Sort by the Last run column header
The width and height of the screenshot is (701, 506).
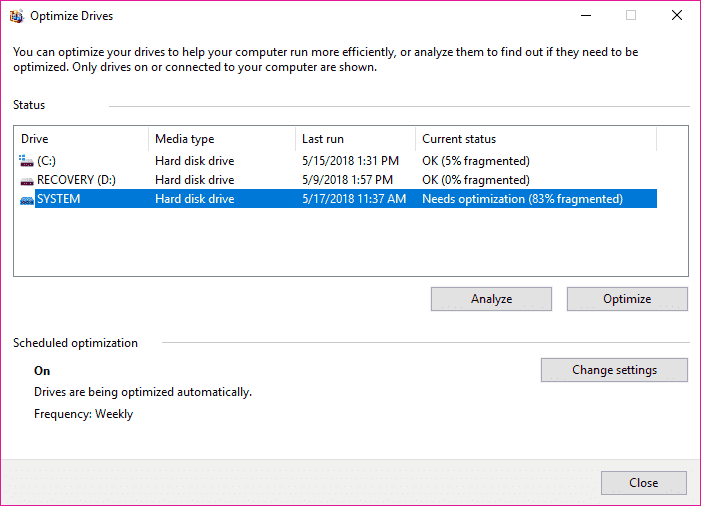(x=355, y=139)
